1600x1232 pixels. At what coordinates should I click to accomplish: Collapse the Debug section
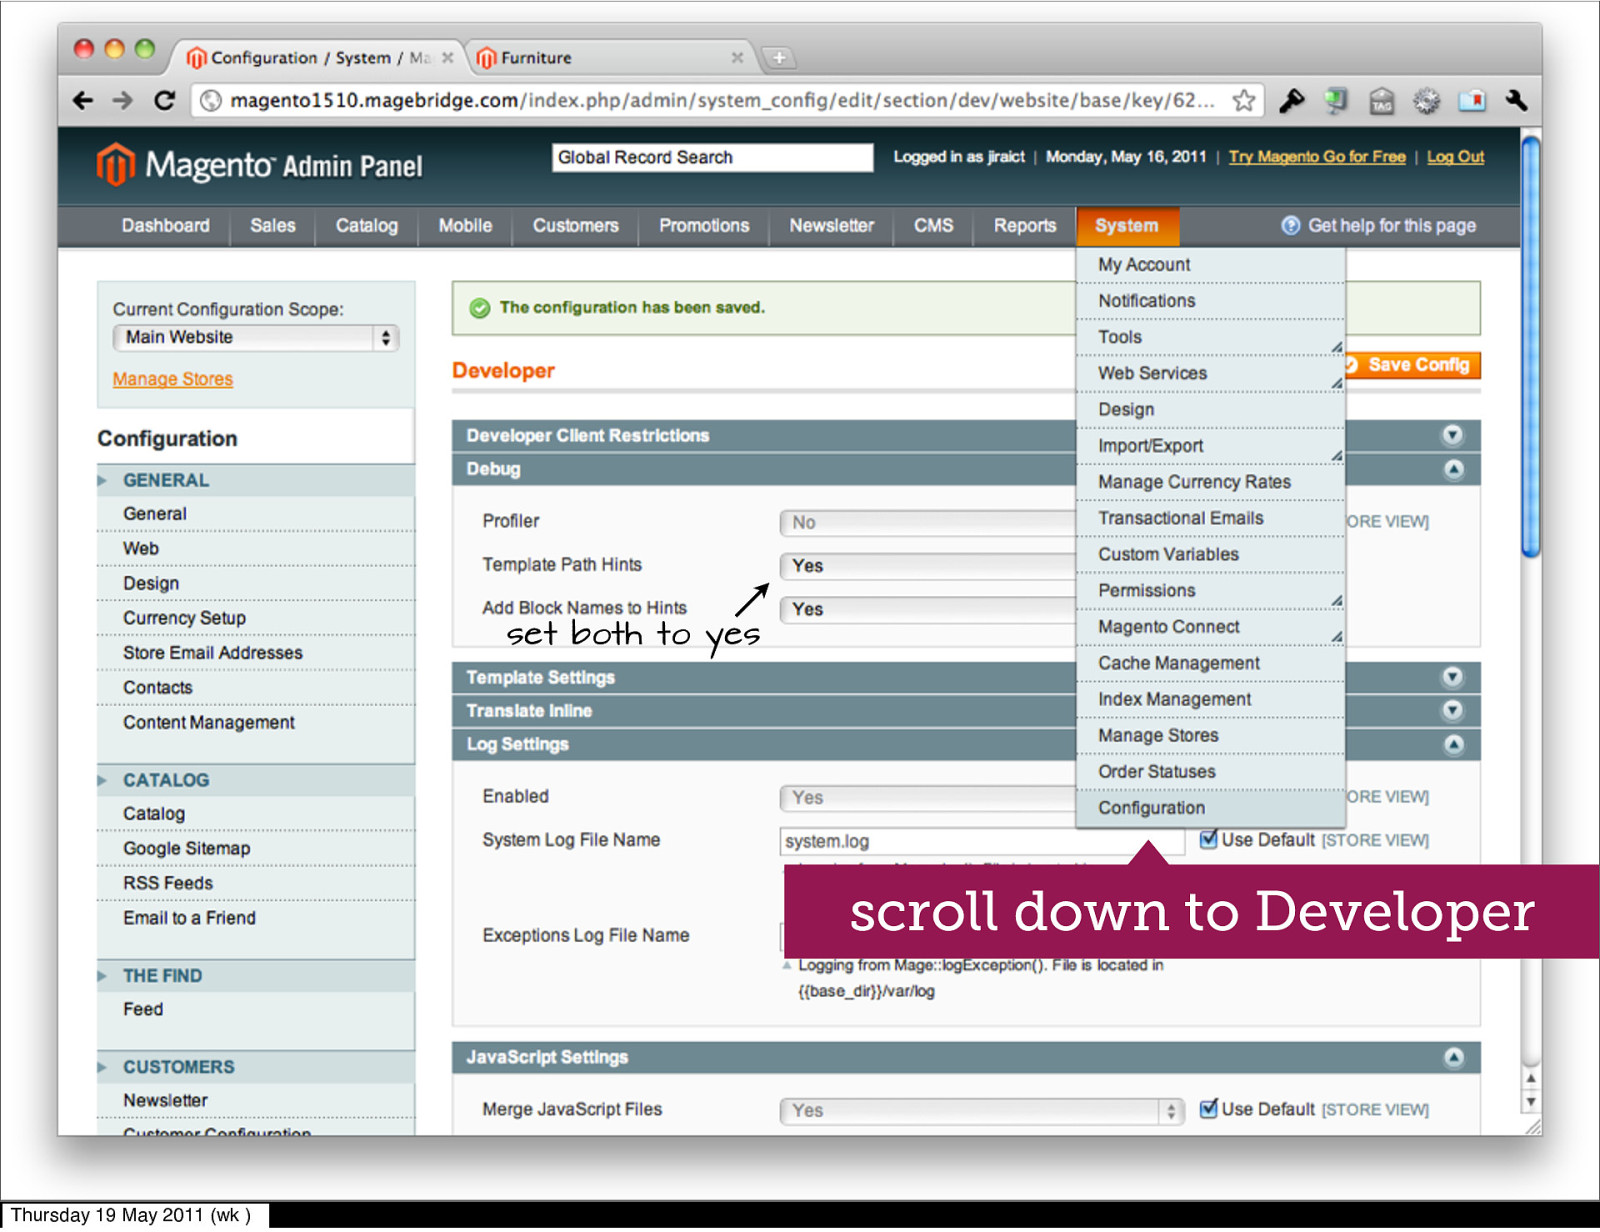pos(1453,469)
